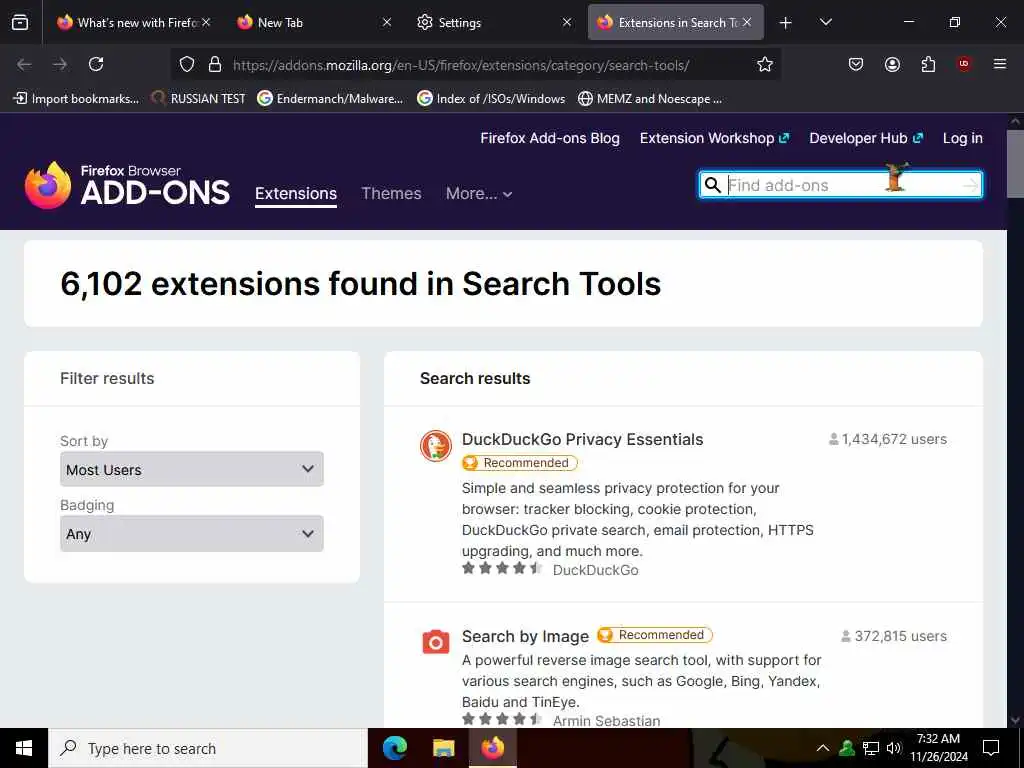Bookmark this page with the star icon
Viewport: 1024px width, 768px height.
[765, 64]
